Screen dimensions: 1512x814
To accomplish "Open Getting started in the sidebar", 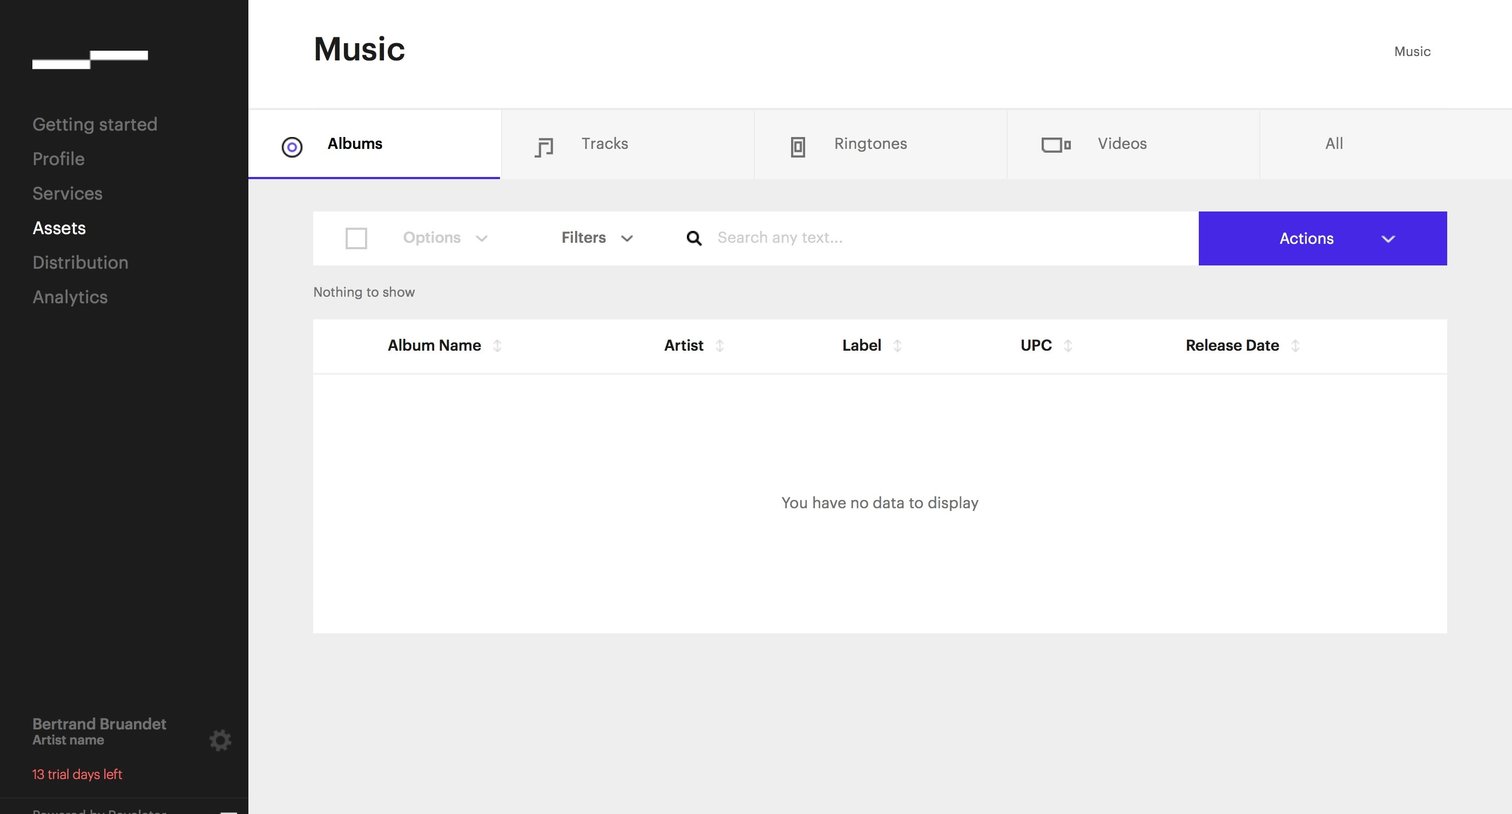I will [x=95, y=124].
